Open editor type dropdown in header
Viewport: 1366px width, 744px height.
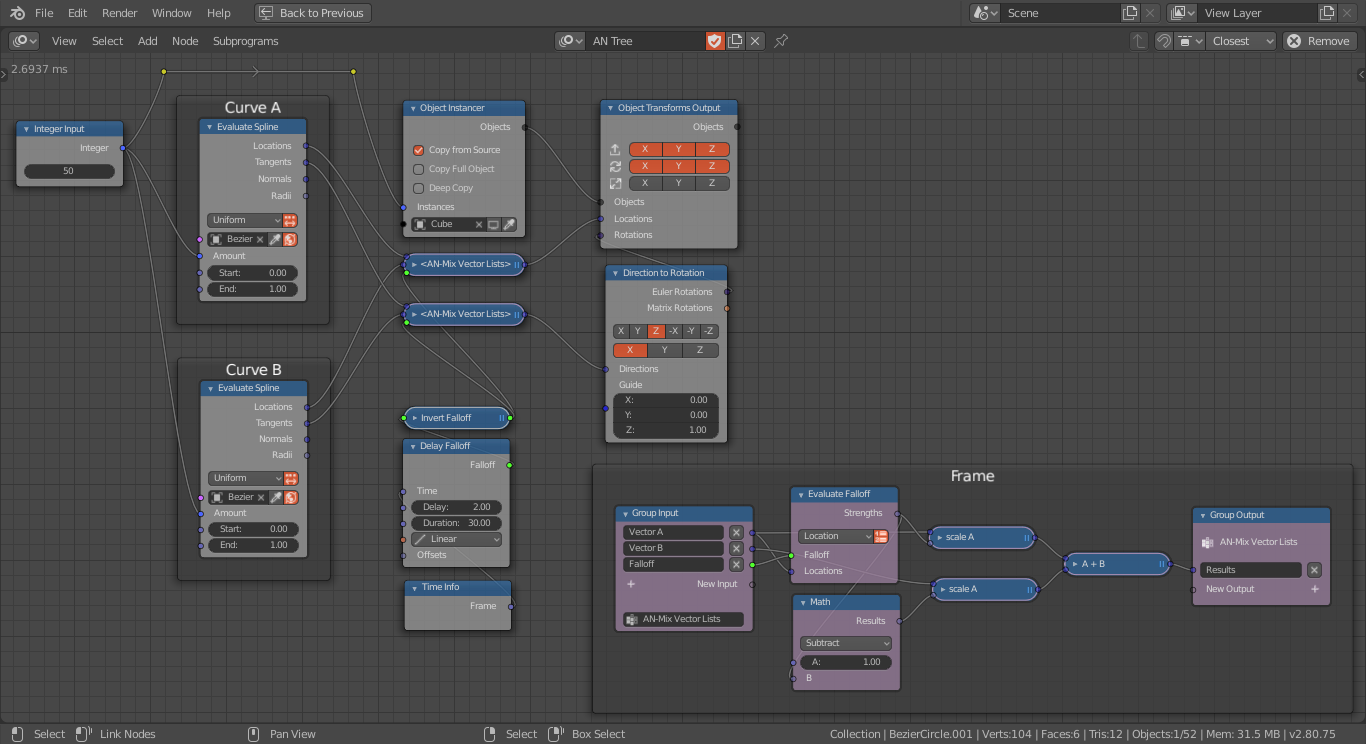point(24,41)
